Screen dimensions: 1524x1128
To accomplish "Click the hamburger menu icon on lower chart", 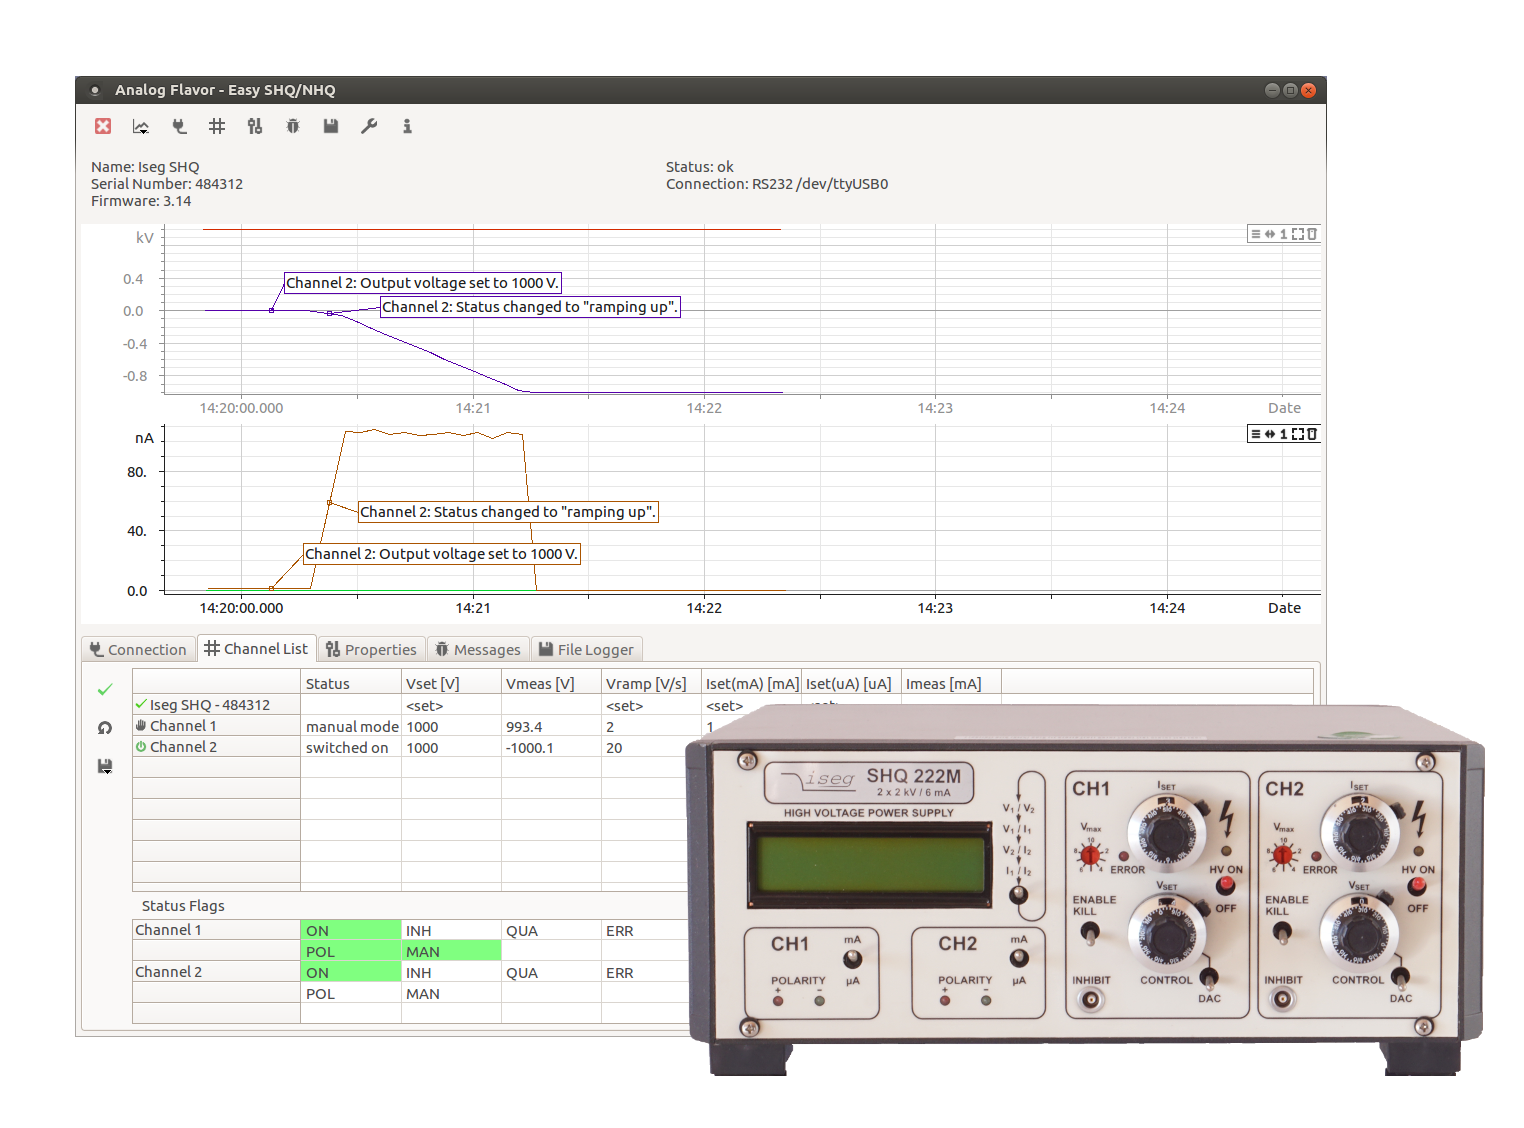I will coord(1256,433).
